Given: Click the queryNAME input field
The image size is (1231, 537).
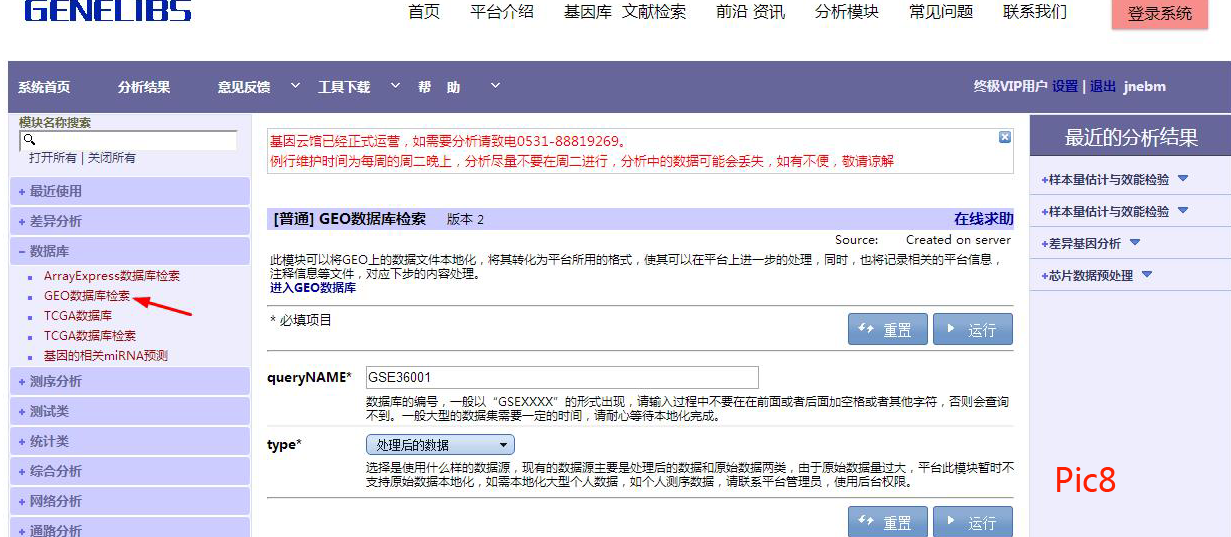Looking at the screenshot, I should 562,377.
